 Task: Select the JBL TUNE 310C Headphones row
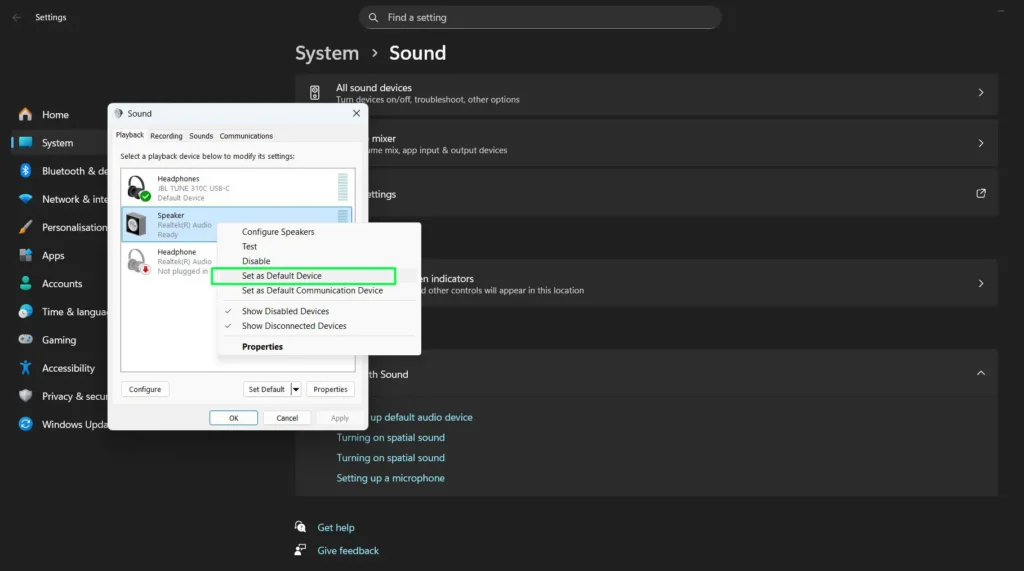coord(237,188)
